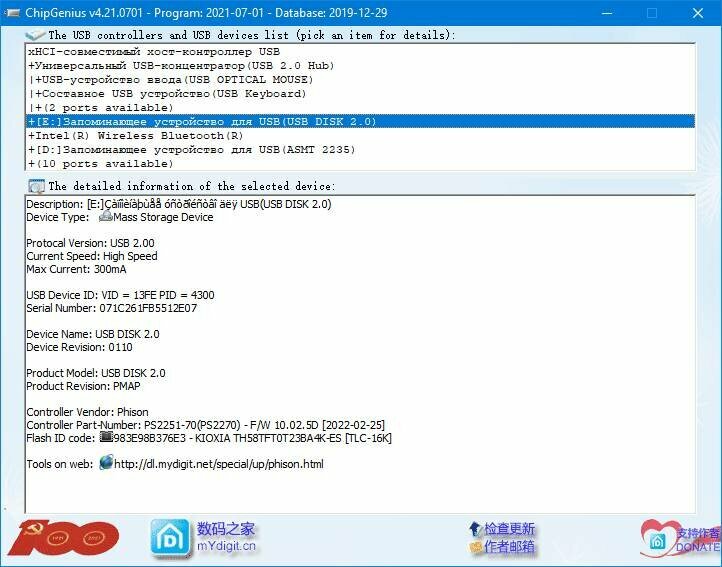Click the red 100 anniversary logo
This screenshot has width=722, height=567.
coord(64,537)
